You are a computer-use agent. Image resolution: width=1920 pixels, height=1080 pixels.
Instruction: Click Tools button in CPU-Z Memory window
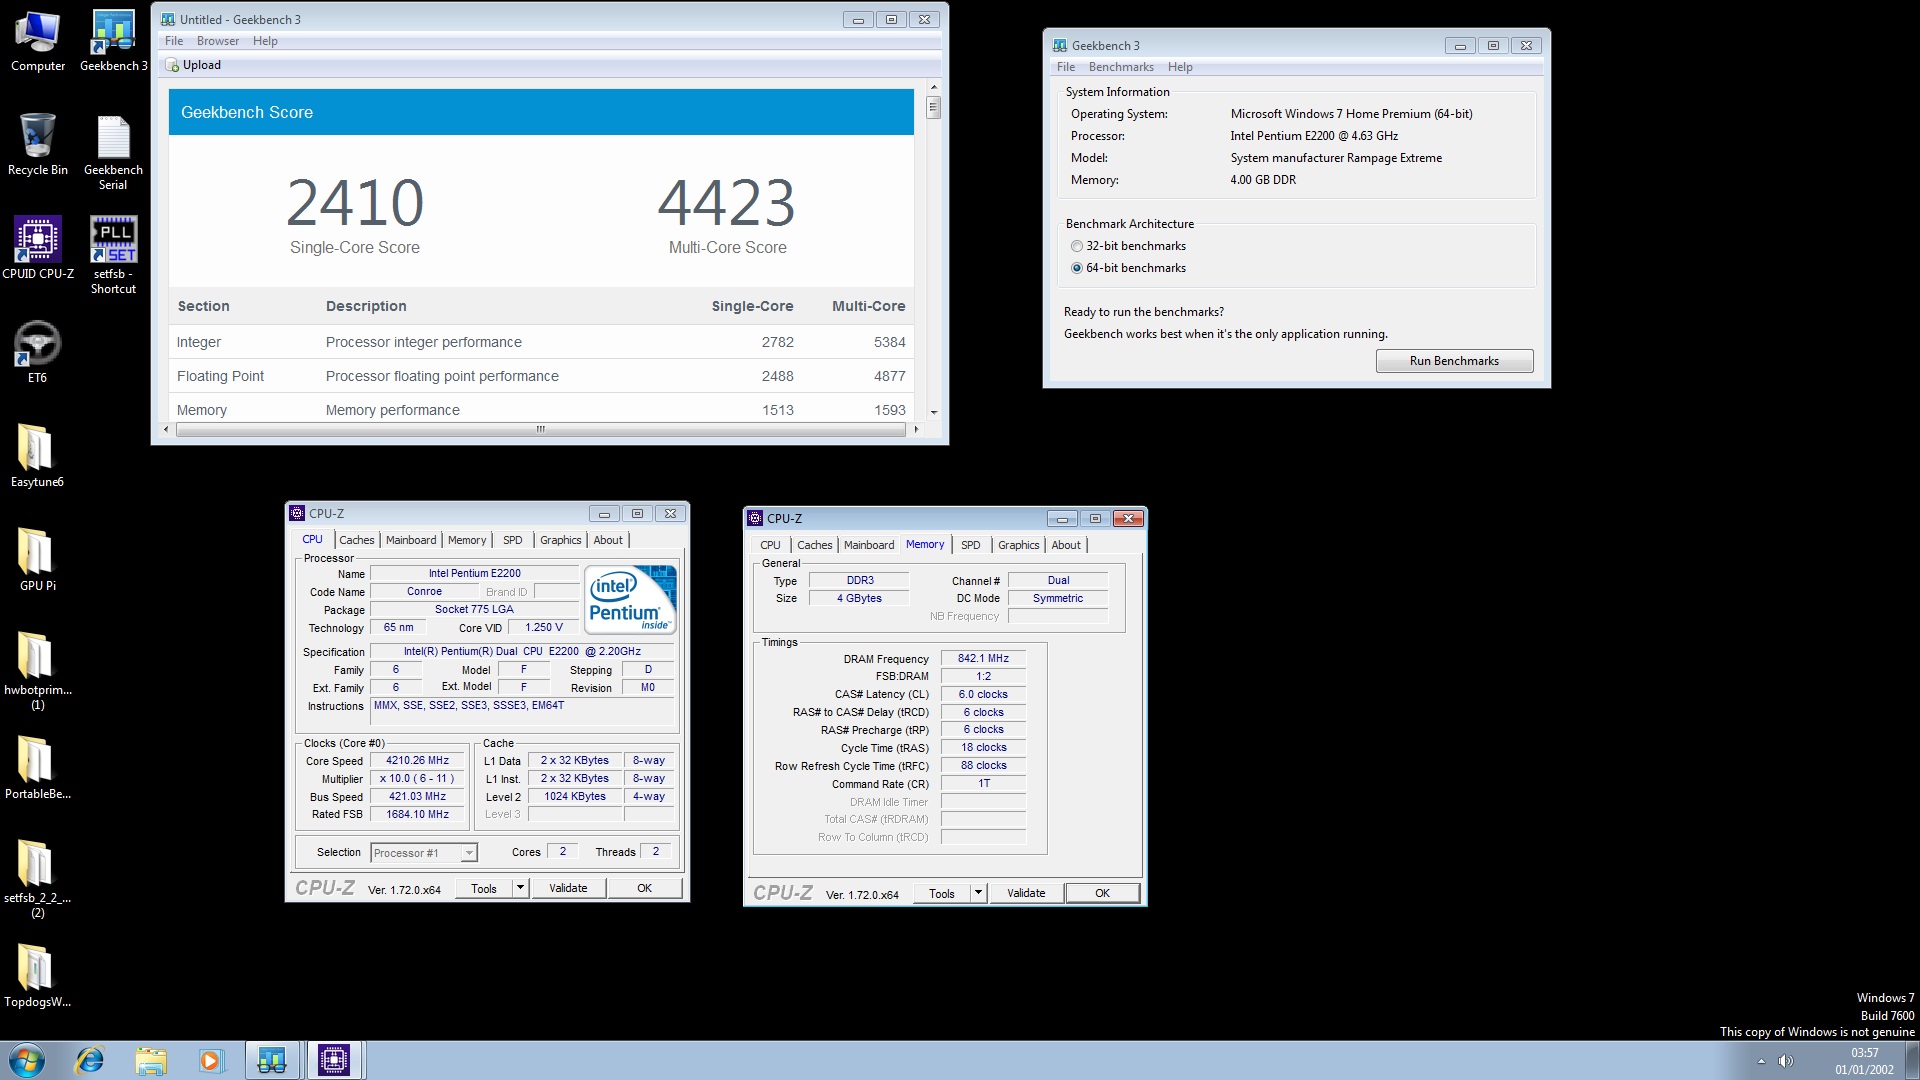(942, 893)
